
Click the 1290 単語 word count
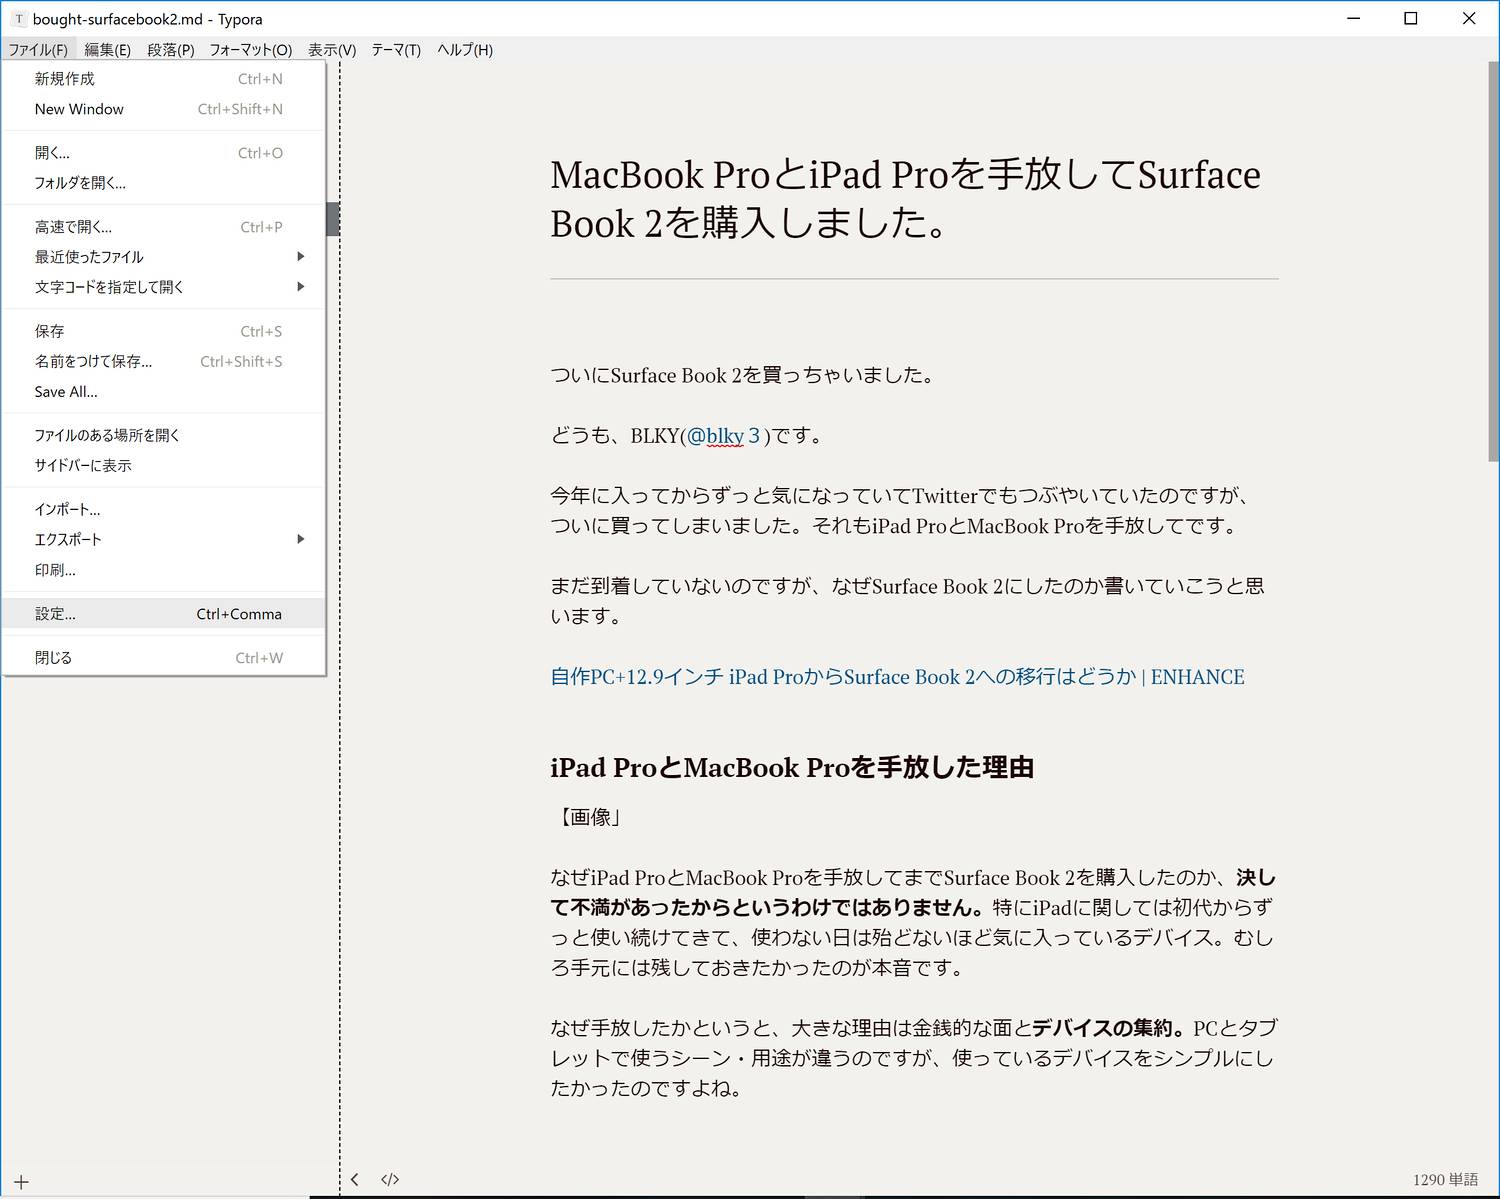point(1445,1180)
